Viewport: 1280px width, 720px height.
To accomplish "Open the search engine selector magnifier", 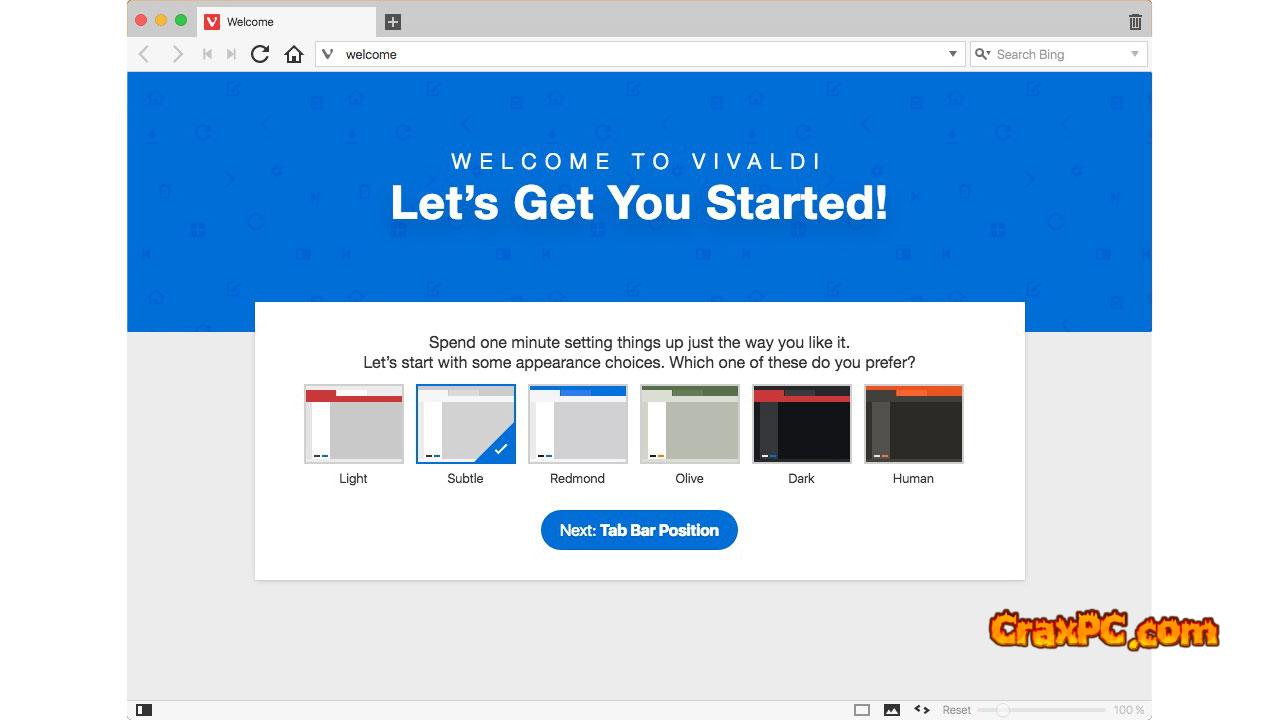I will click(x=982, y=54).
